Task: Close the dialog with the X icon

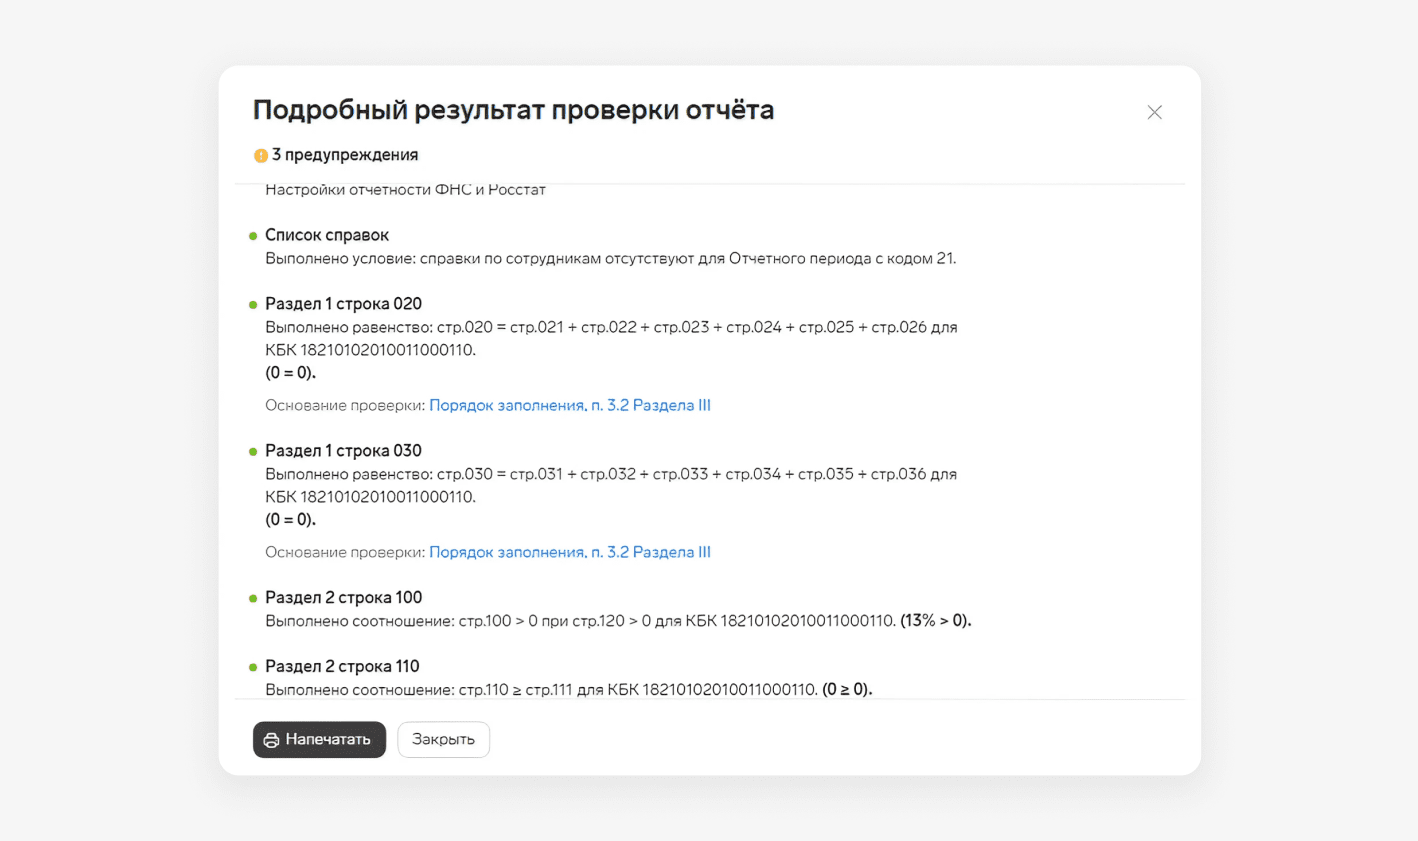Action: (1154, 112)
